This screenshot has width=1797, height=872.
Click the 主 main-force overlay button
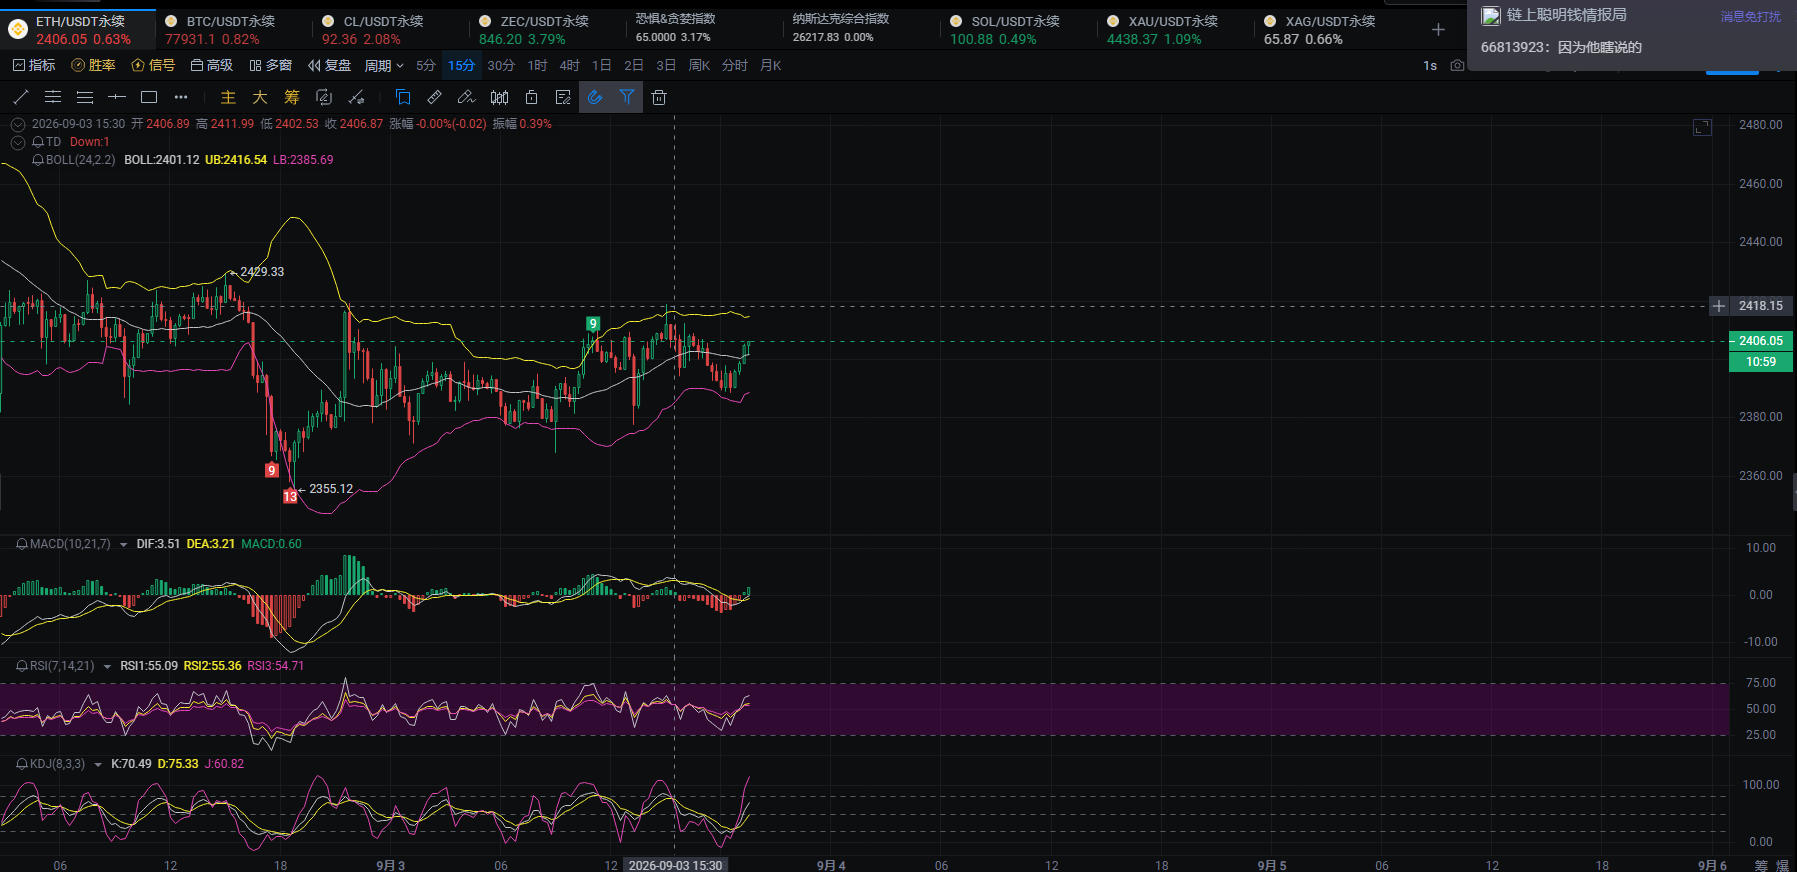(228, 97)
